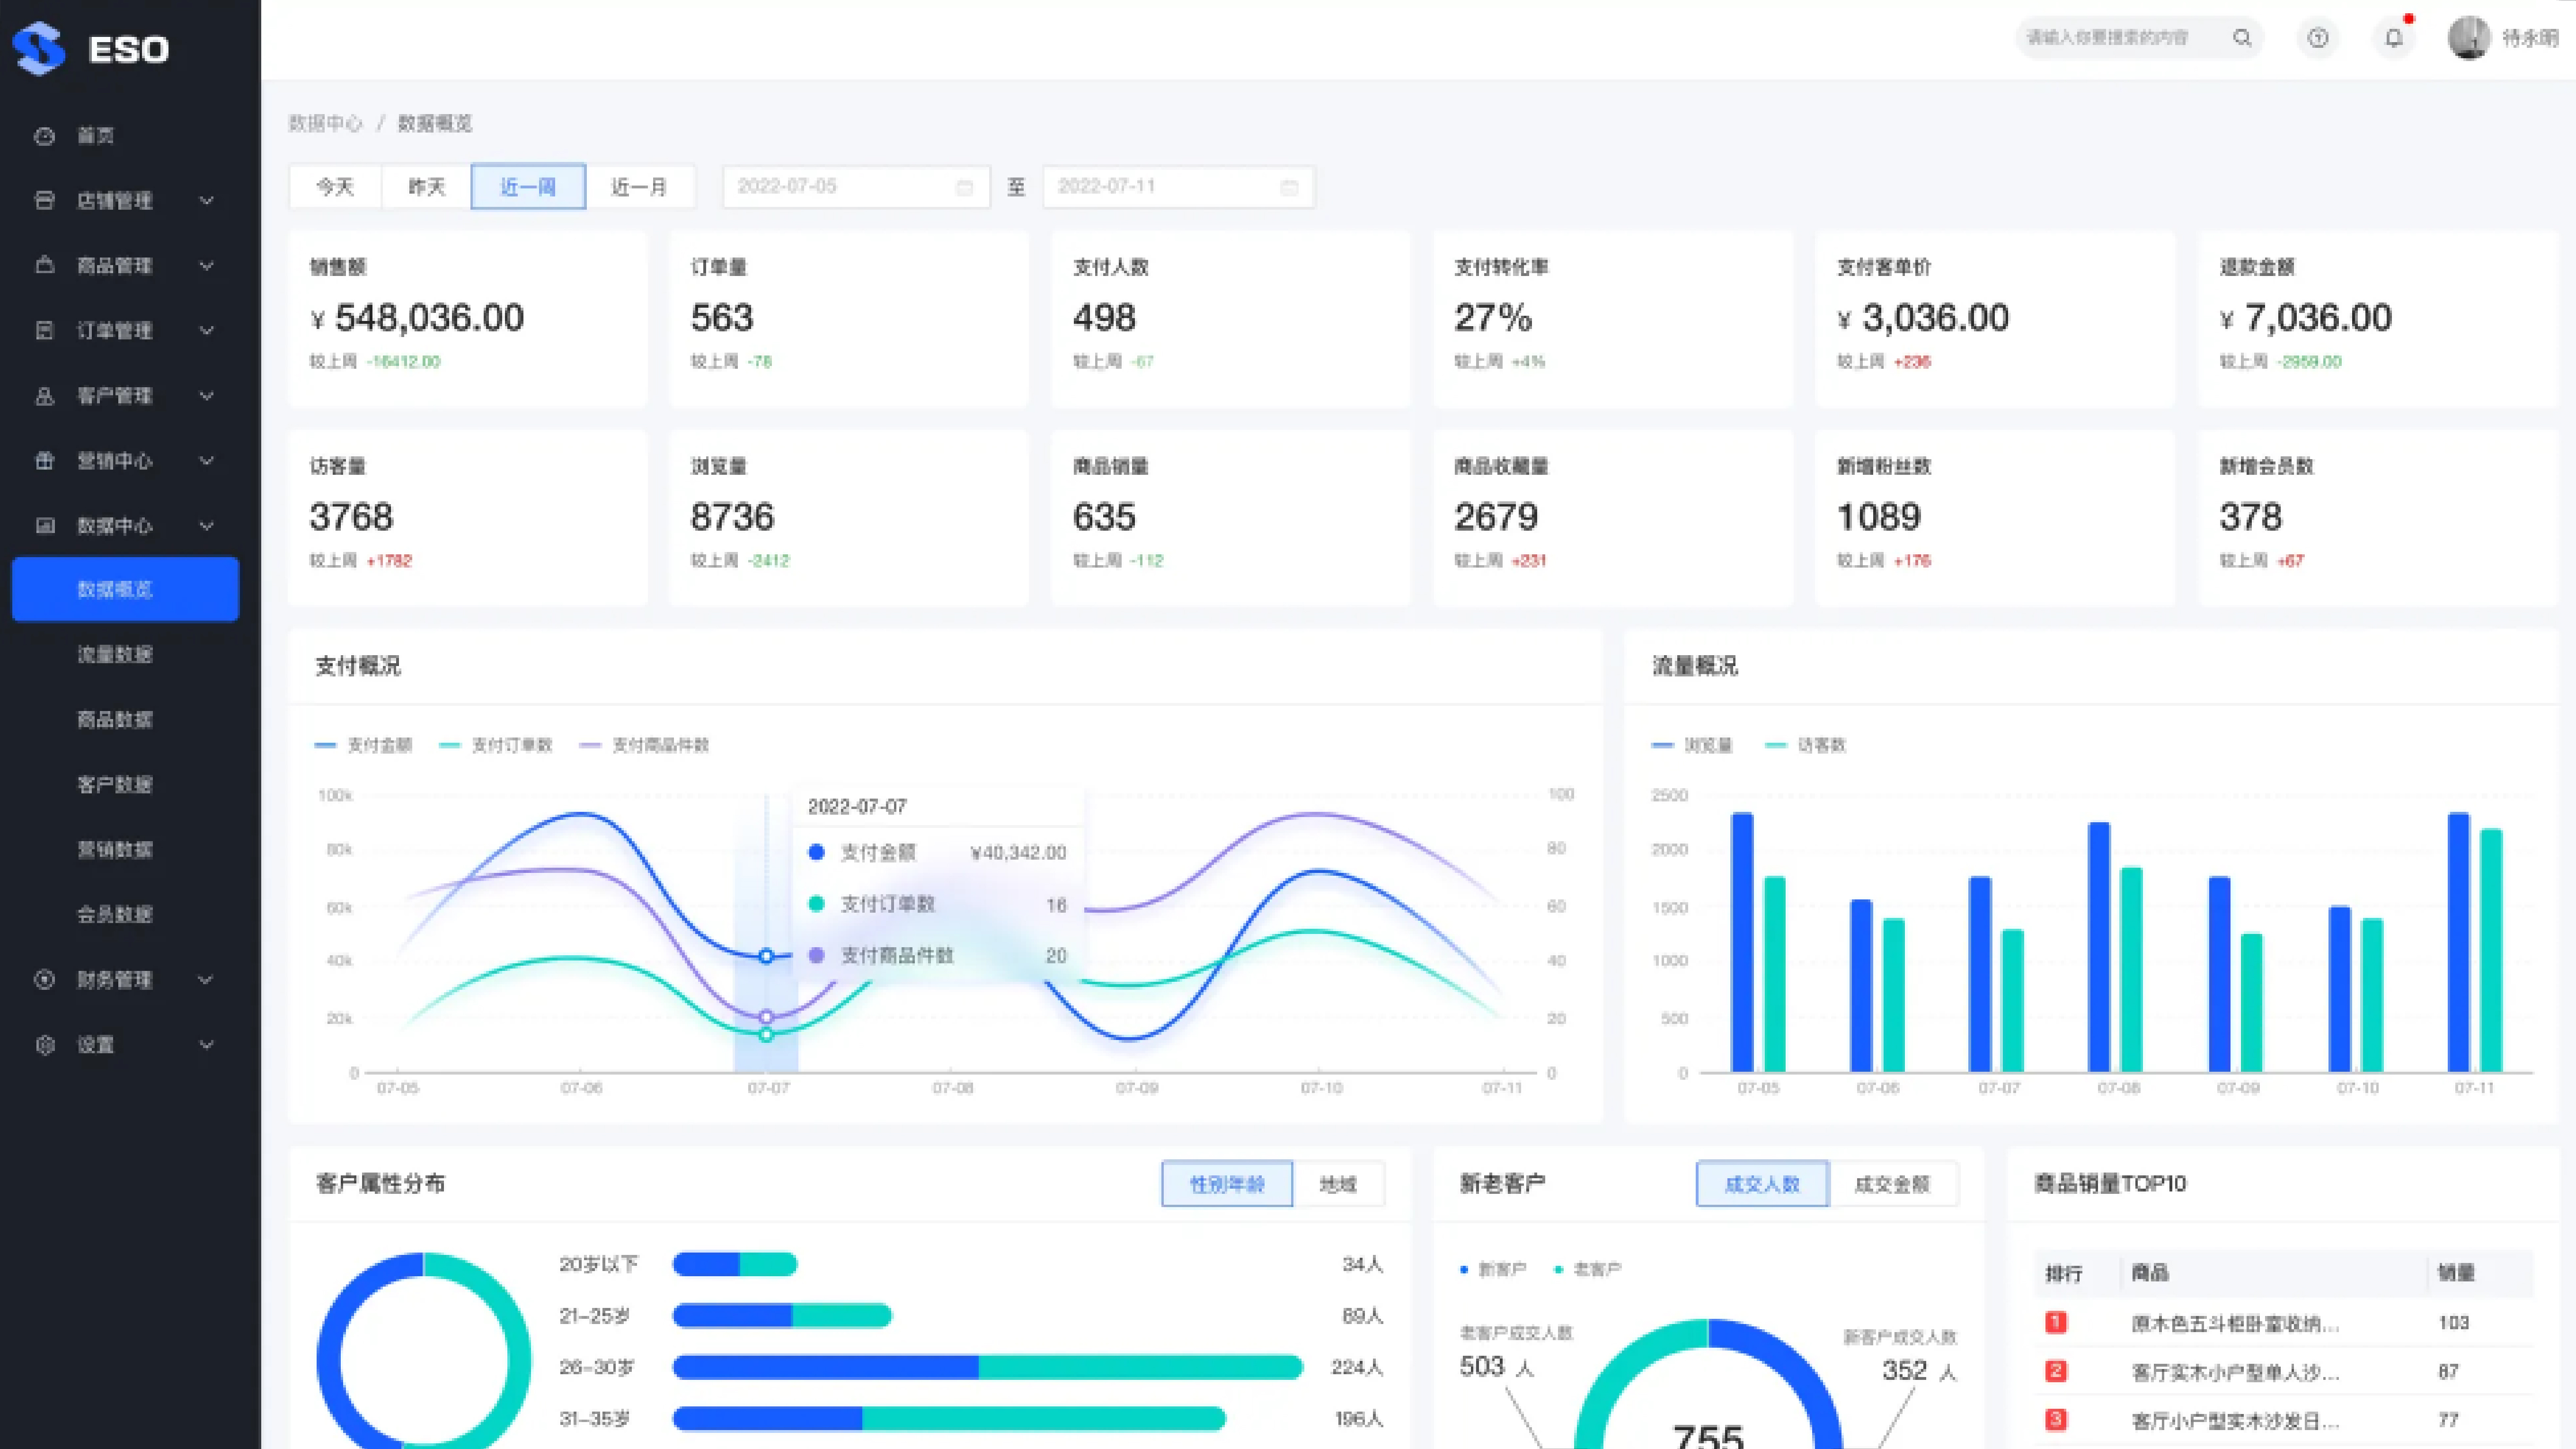Click the user avatar in the header
The height and width of the screenshot is (1449, 2576).
[x=2468, y=38]
